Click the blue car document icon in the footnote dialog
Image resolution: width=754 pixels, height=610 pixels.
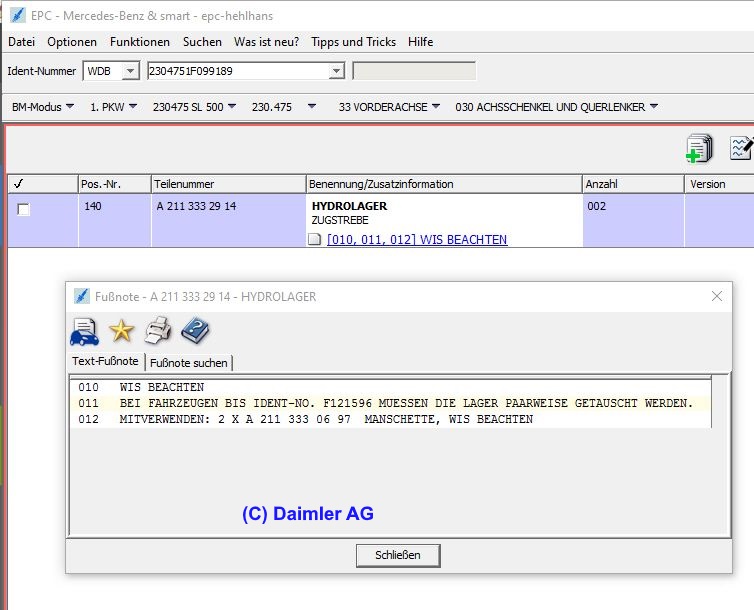point(85,332)
